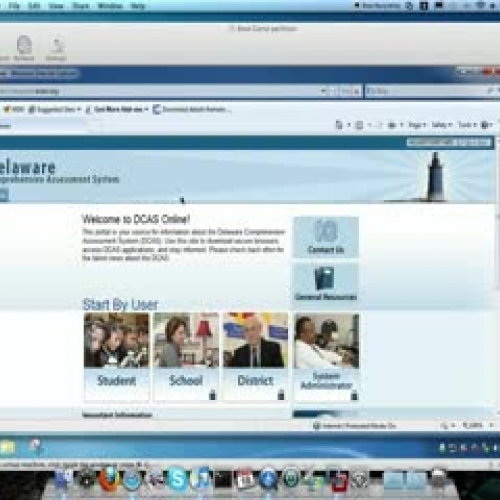Screen dimensions: 500x500
Task: Click the IE Home icon in command bar
Action: (339, 125)
